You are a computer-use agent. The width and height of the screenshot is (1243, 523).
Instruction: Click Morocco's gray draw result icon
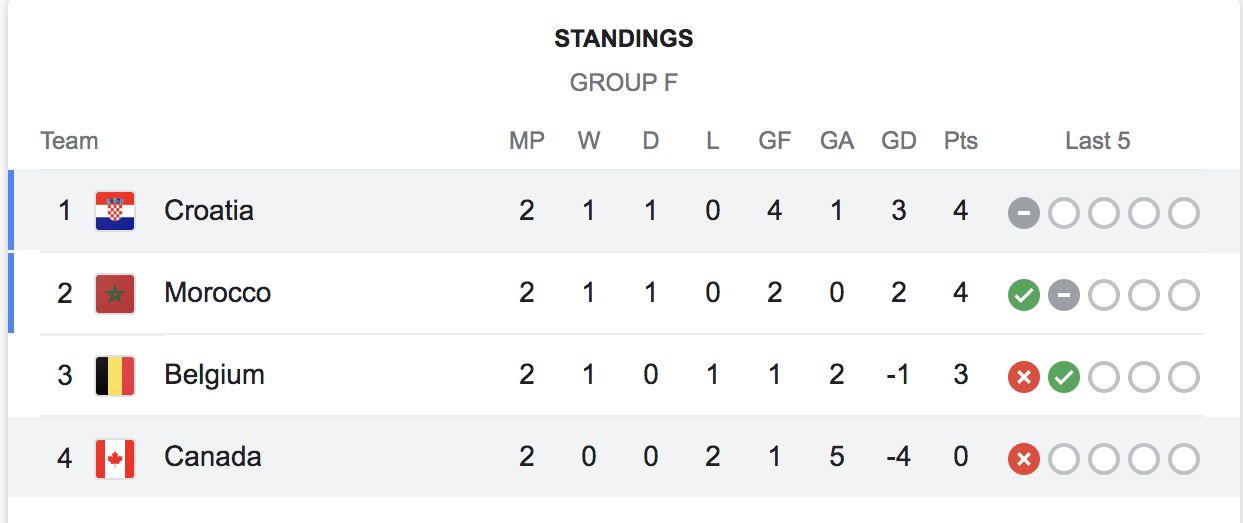[1064, 295]
